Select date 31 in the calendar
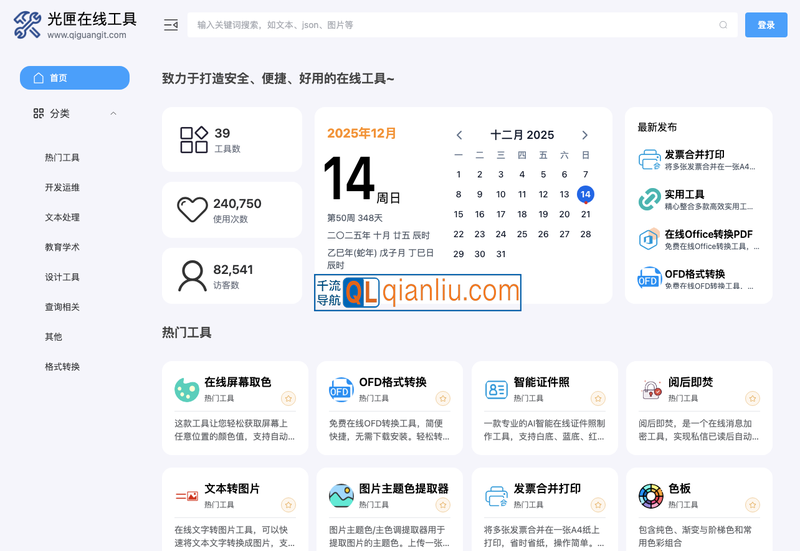 [x=501, y=254]
